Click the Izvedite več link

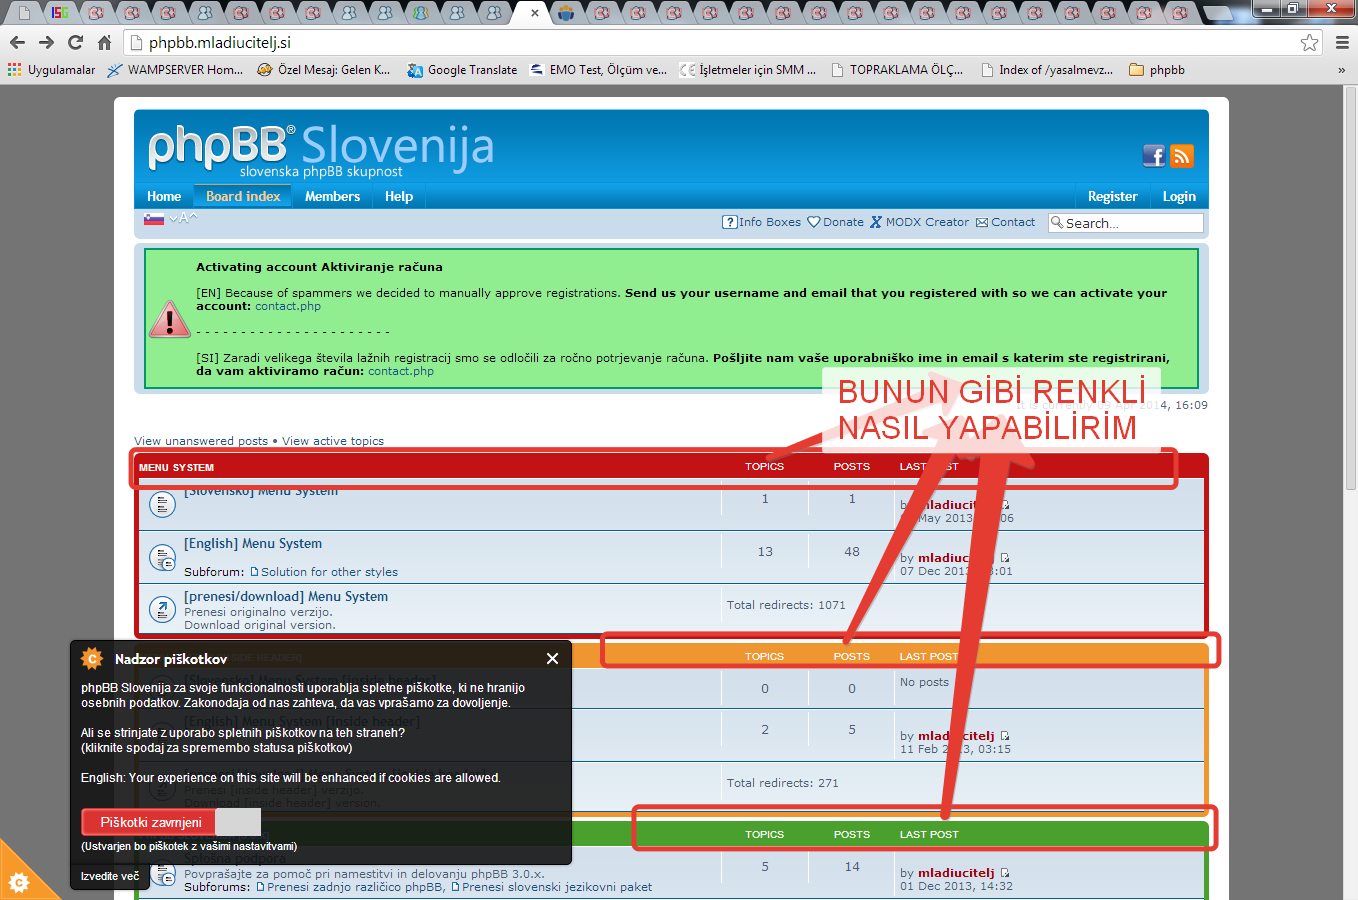point(110,876)
